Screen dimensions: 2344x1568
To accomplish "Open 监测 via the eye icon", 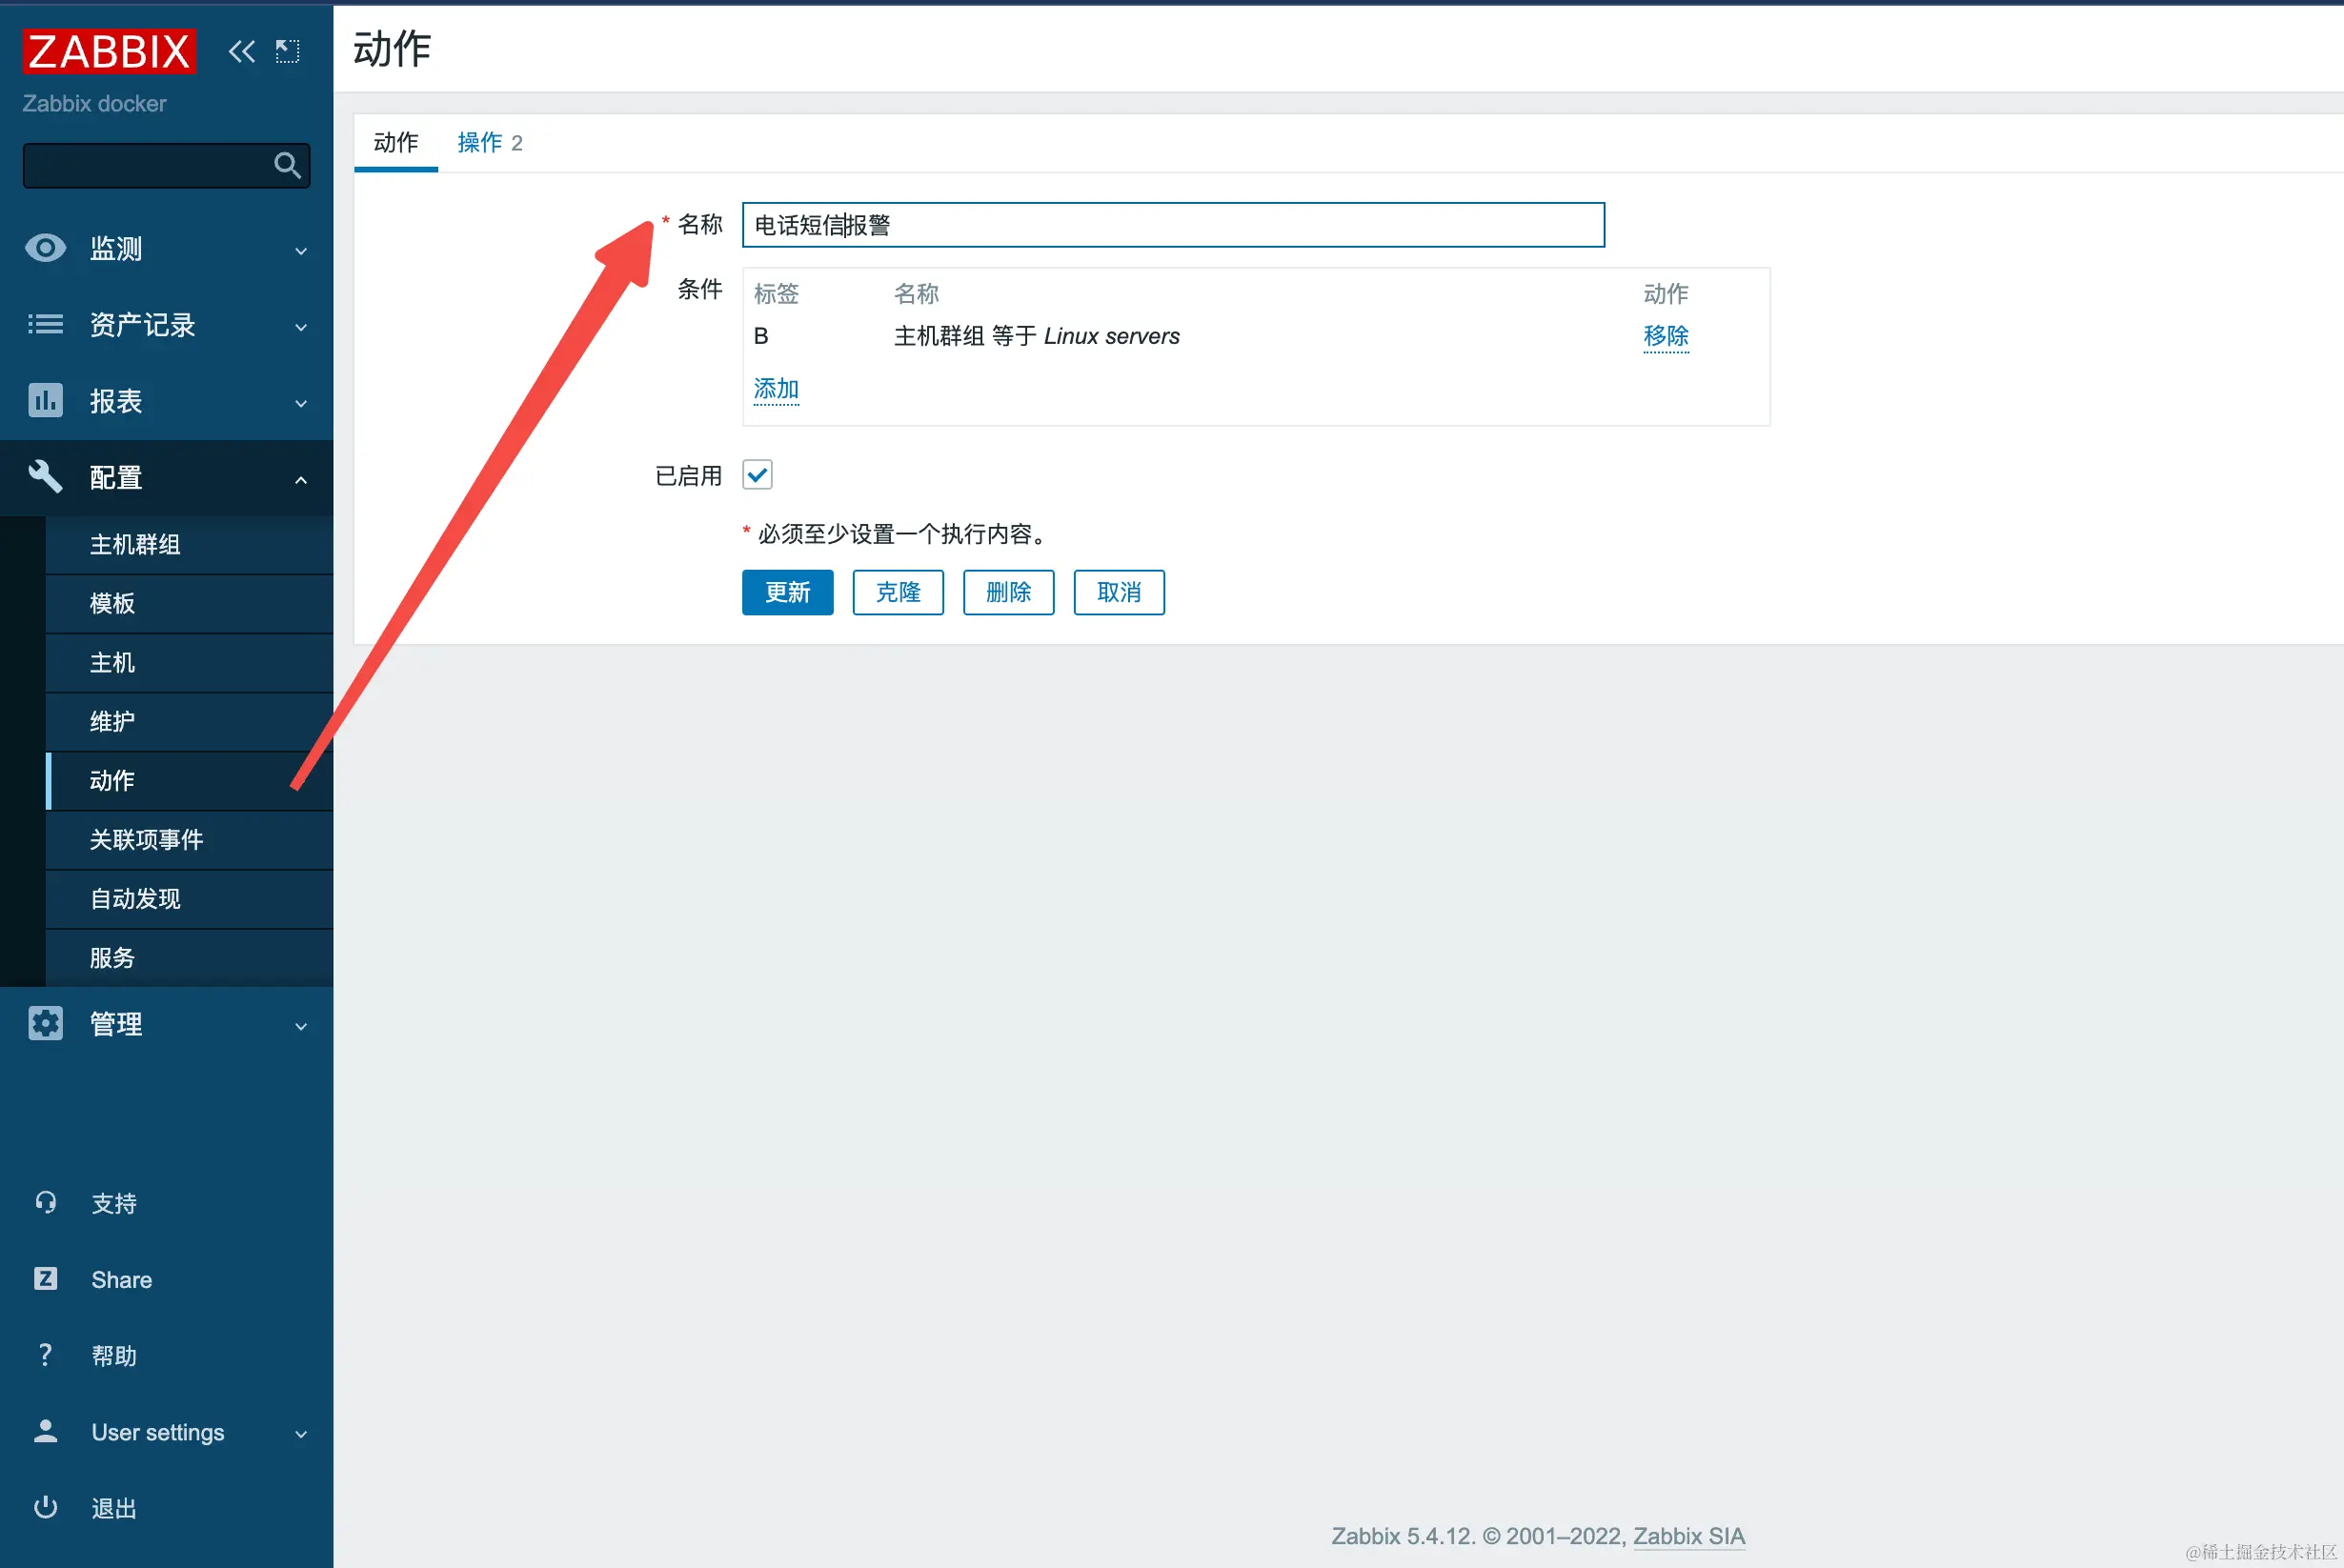I will [45, 248].
